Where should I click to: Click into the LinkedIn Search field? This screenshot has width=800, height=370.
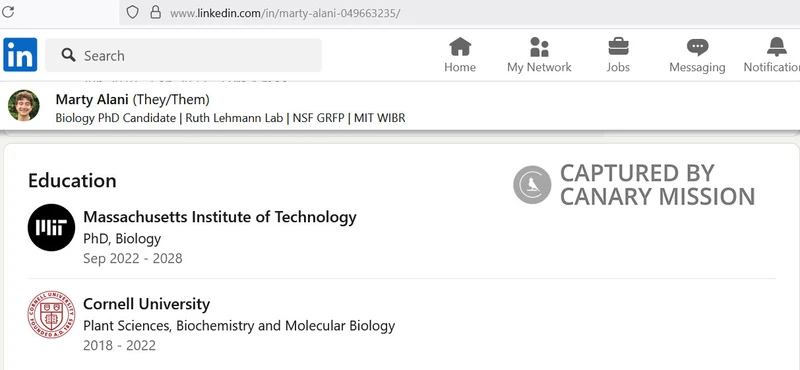(183, 55)
